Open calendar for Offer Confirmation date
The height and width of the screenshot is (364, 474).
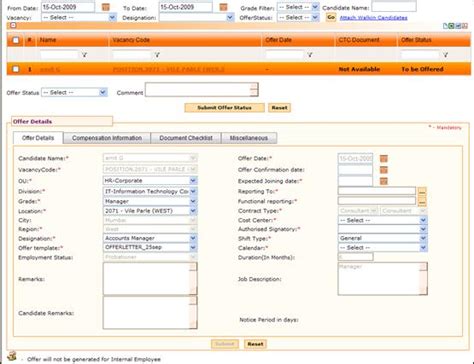click(x=384, y=170)
